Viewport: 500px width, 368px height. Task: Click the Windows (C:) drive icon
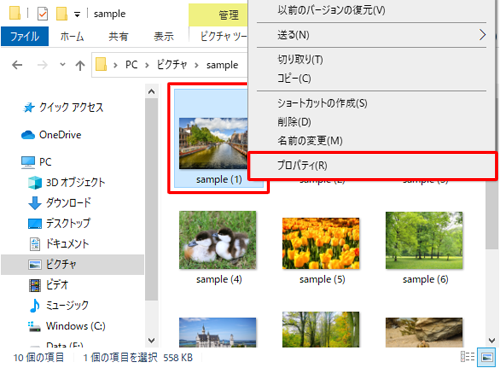34,326
